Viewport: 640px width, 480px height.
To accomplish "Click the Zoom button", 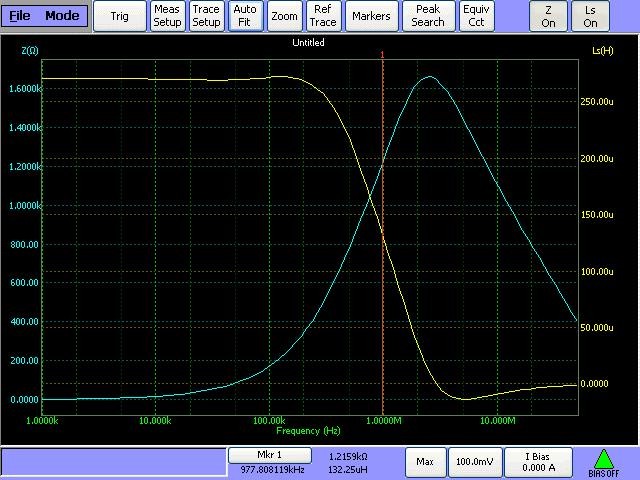I will [x=284, y=16].
